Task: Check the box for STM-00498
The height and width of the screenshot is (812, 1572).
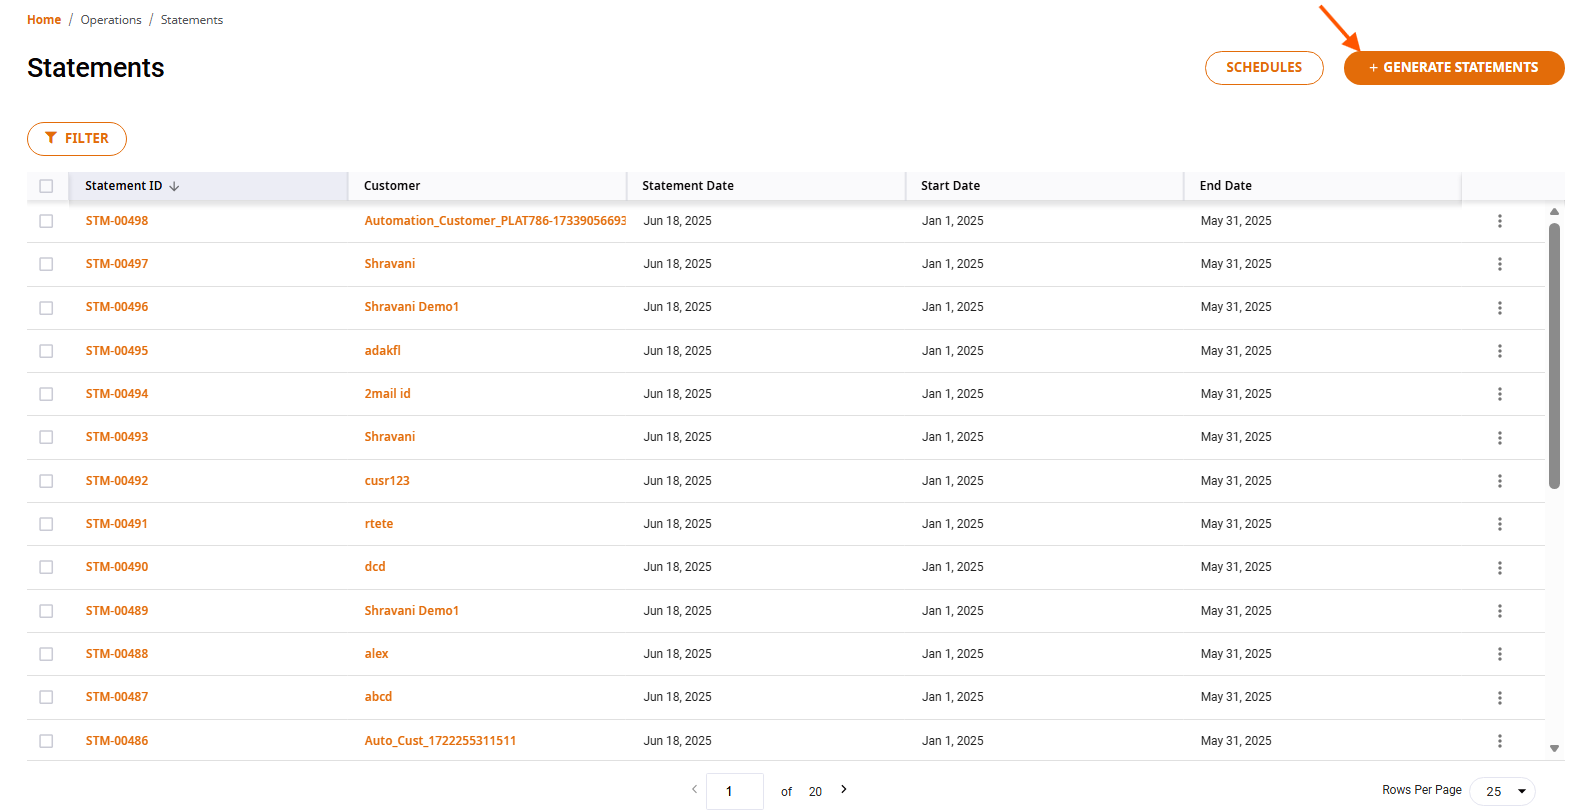Action: click(x=46, y=221)
